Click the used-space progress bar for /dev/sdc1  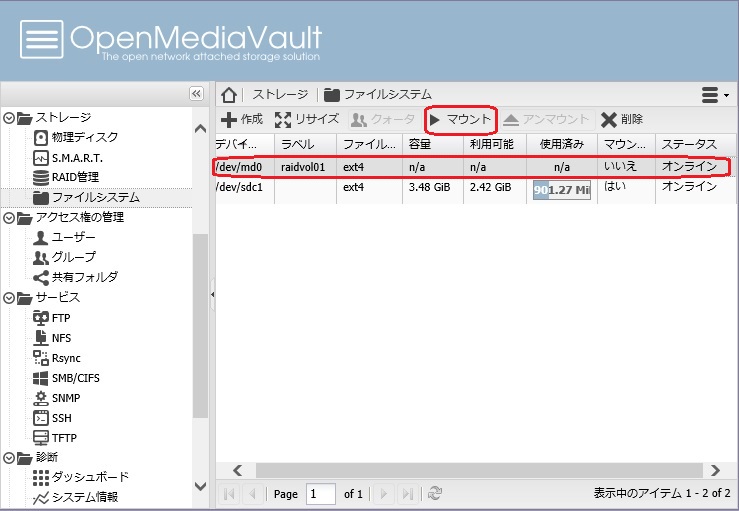click(562, 190)
